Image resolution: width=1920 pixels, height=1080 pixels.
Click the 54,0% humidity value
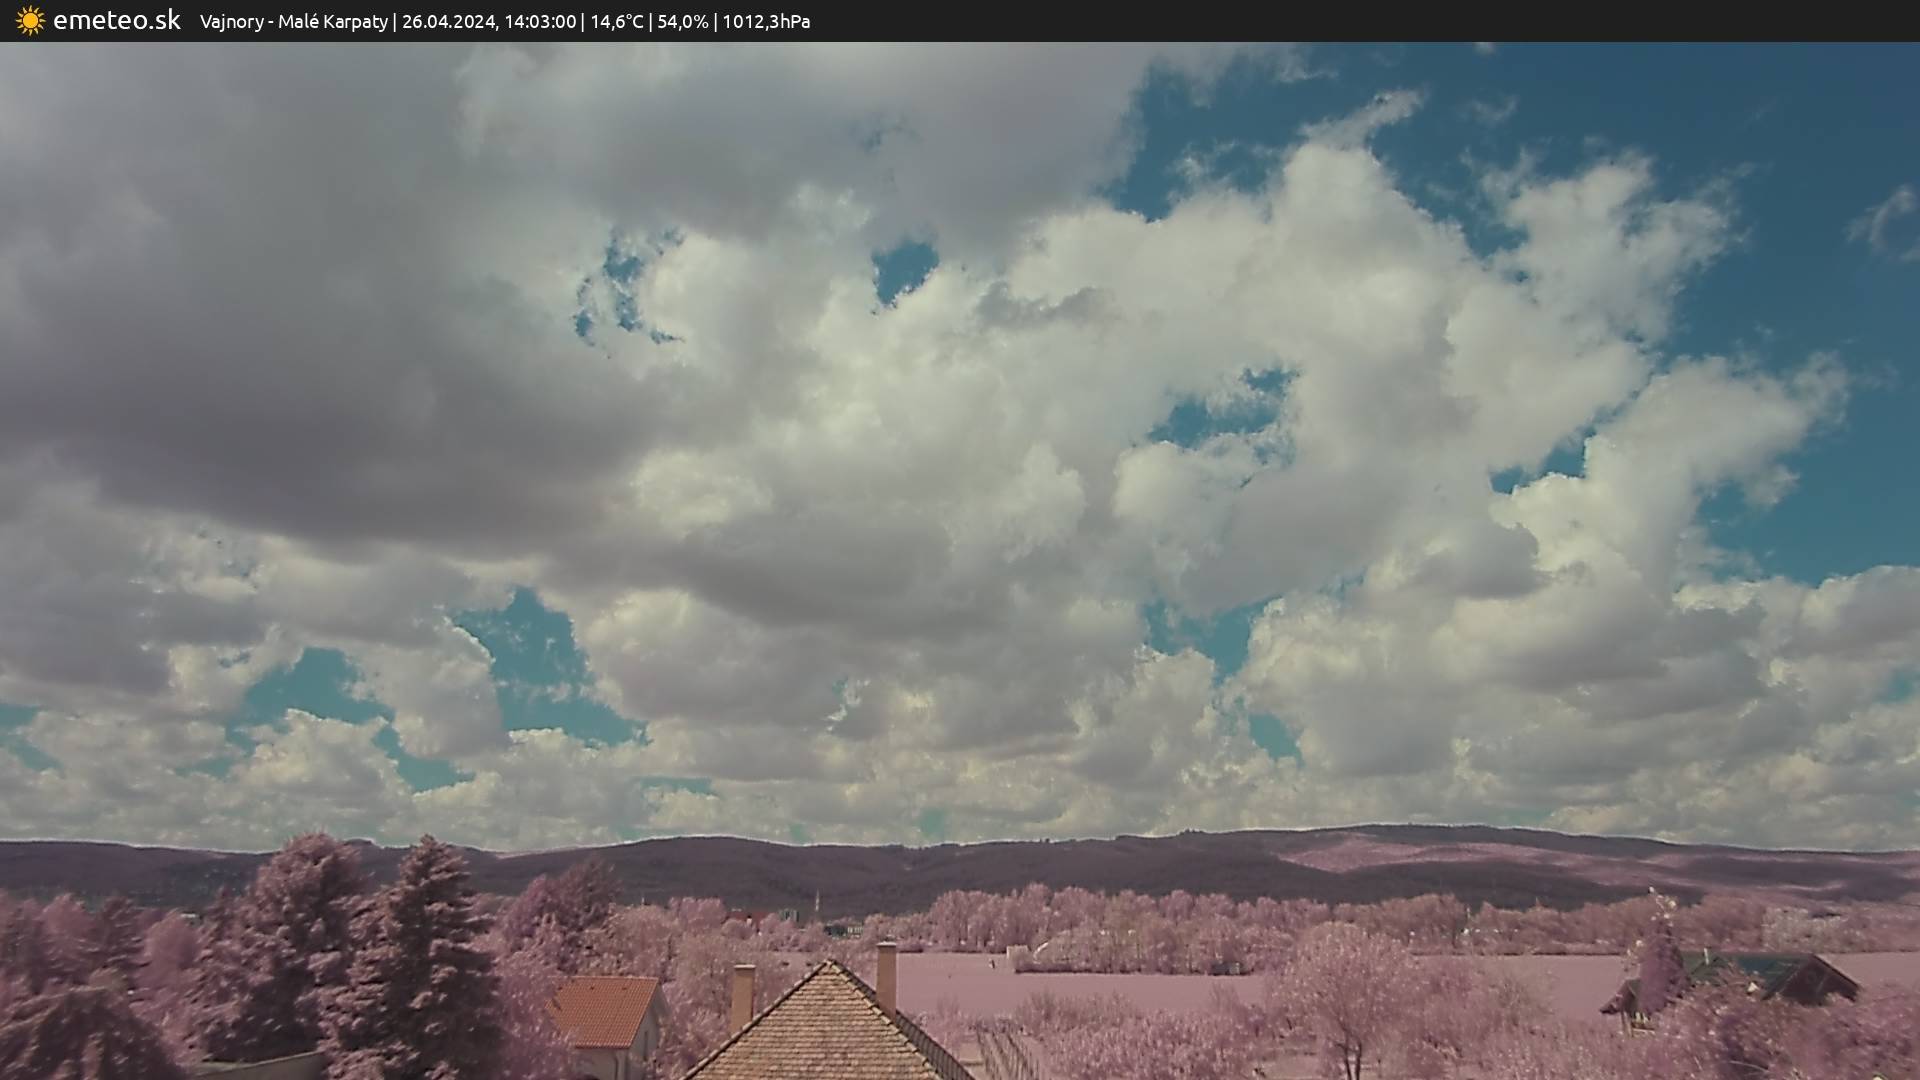click(682, 22)
